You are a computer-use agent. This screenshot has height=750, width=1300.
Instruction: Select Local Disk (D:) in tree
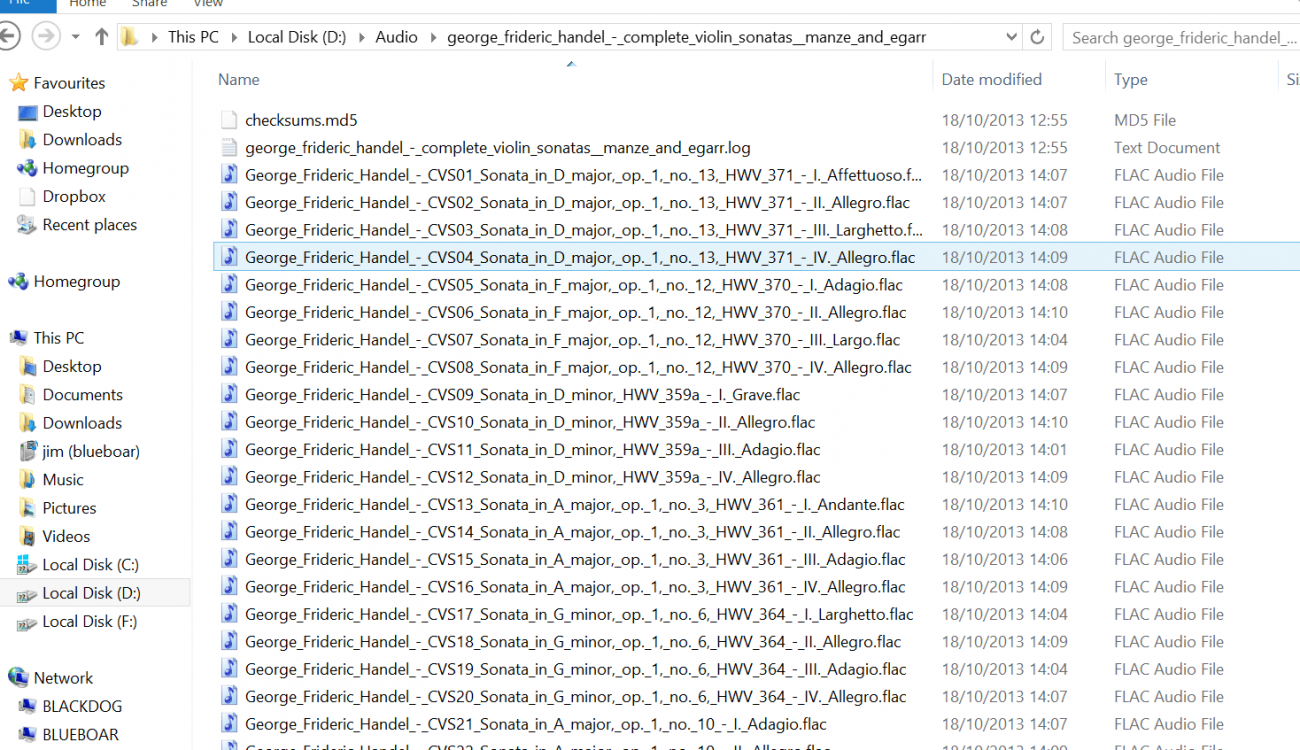tap(91, 593)
